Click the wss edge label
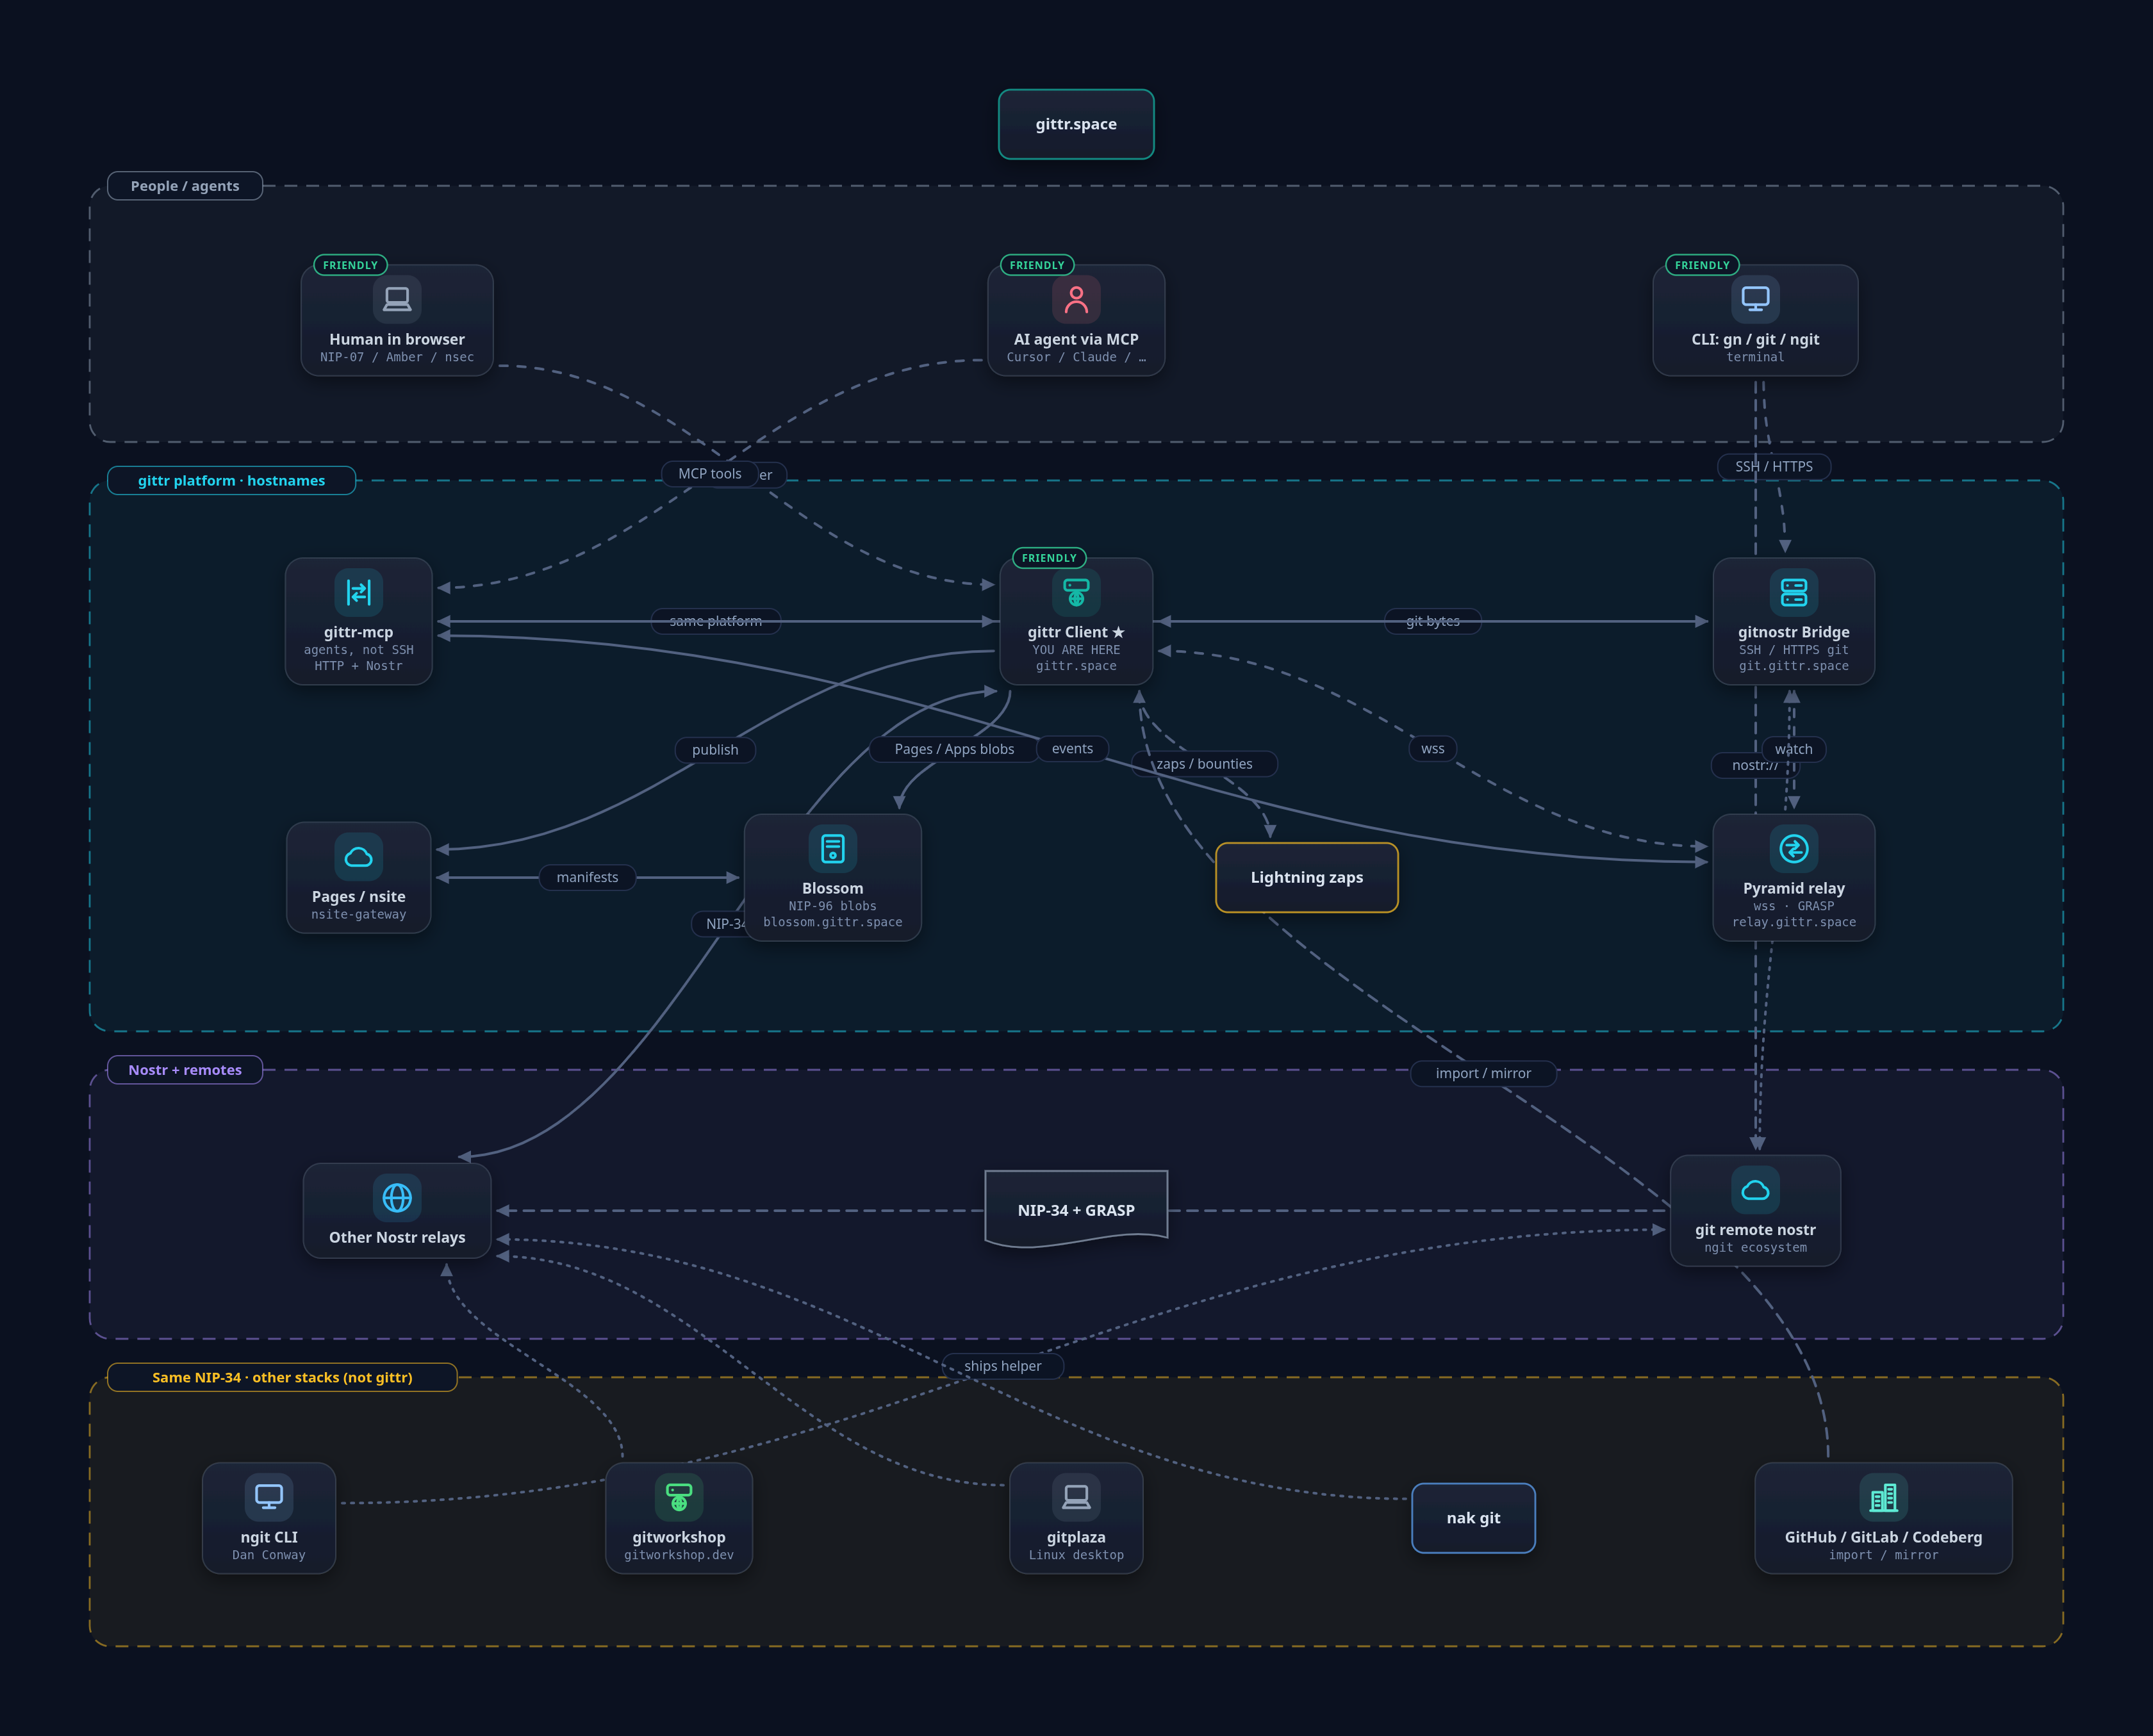 click(1432, 748)
